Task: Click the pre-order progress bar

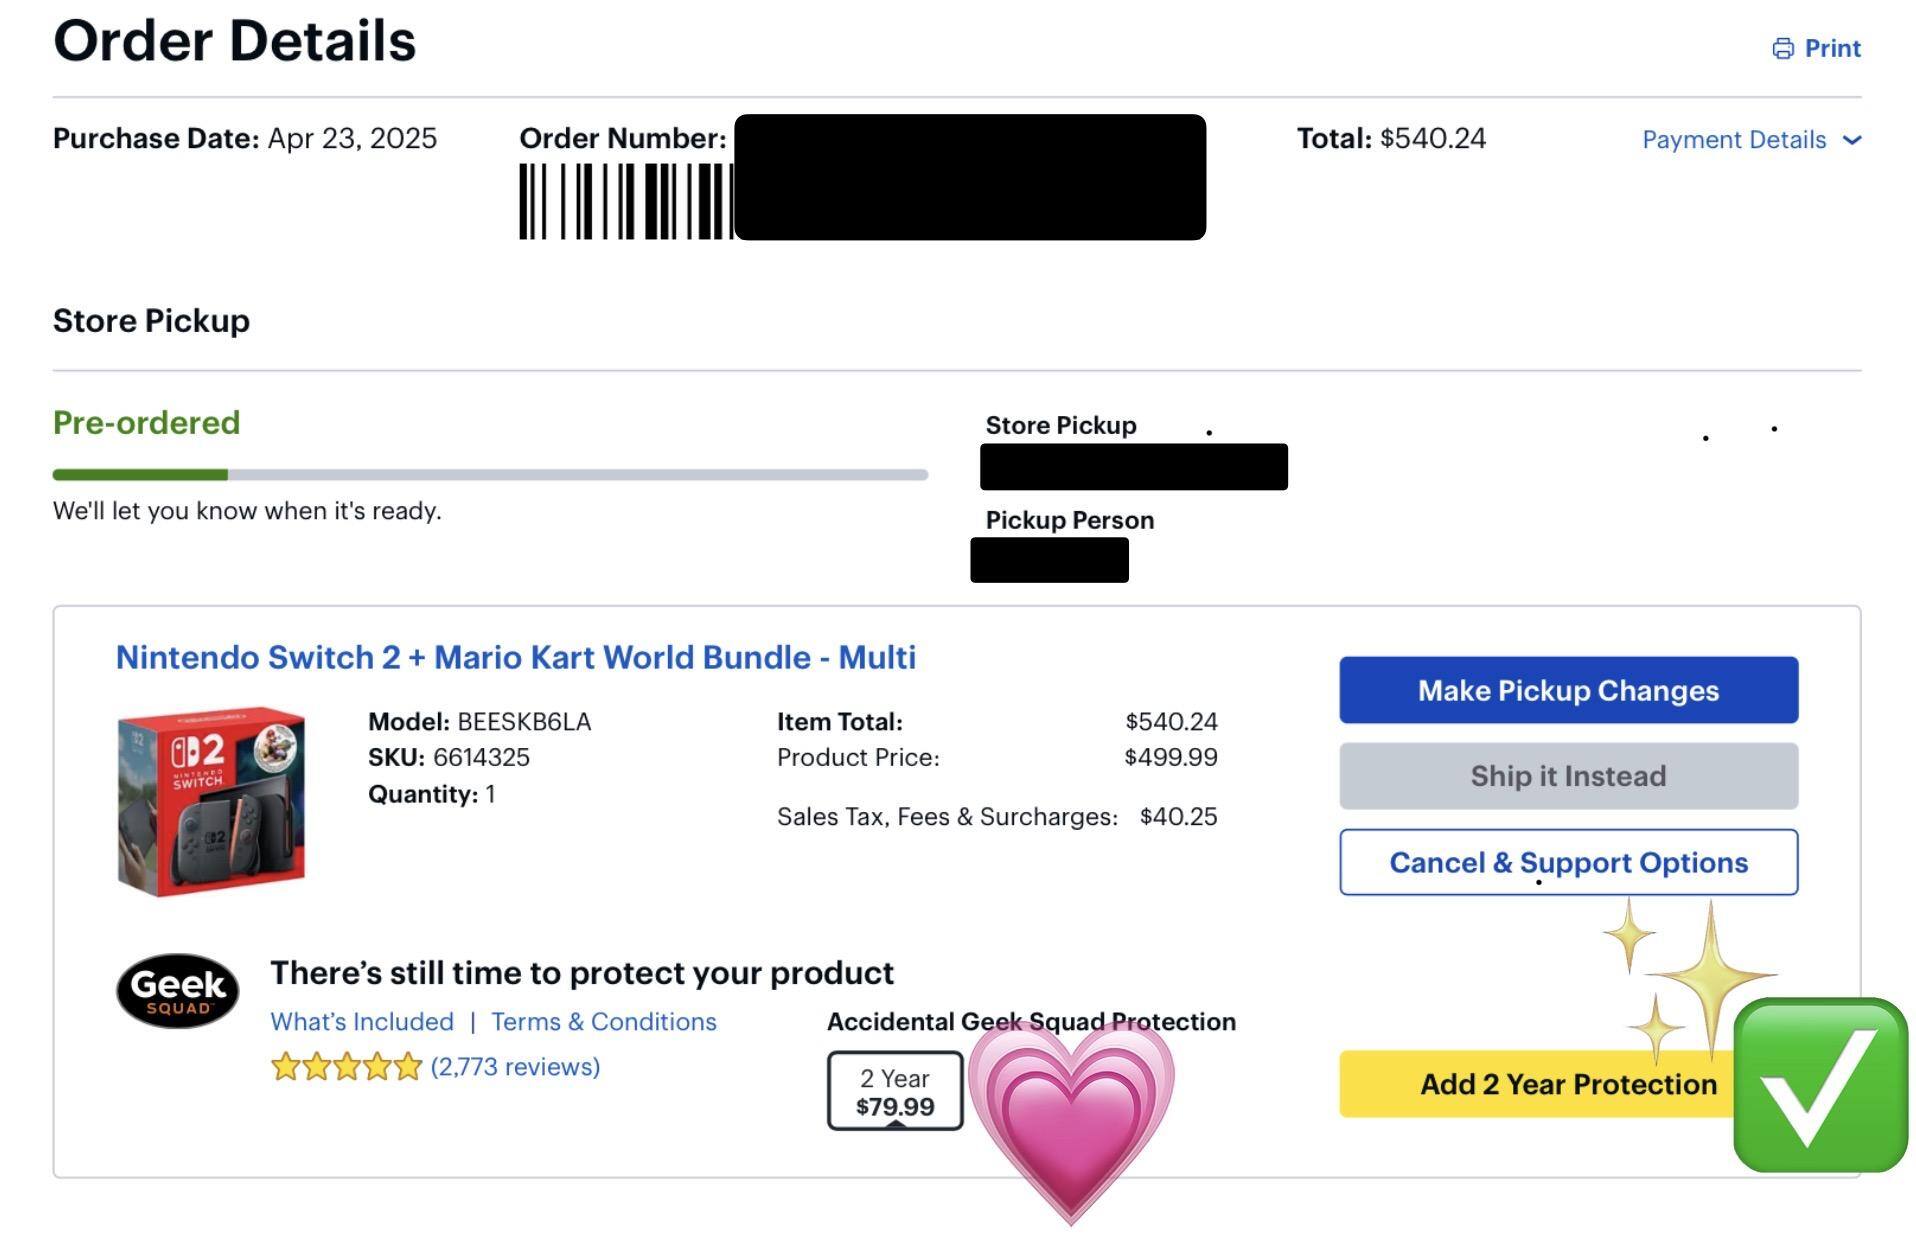Action: pyautogui.click(x=490, y=475)
